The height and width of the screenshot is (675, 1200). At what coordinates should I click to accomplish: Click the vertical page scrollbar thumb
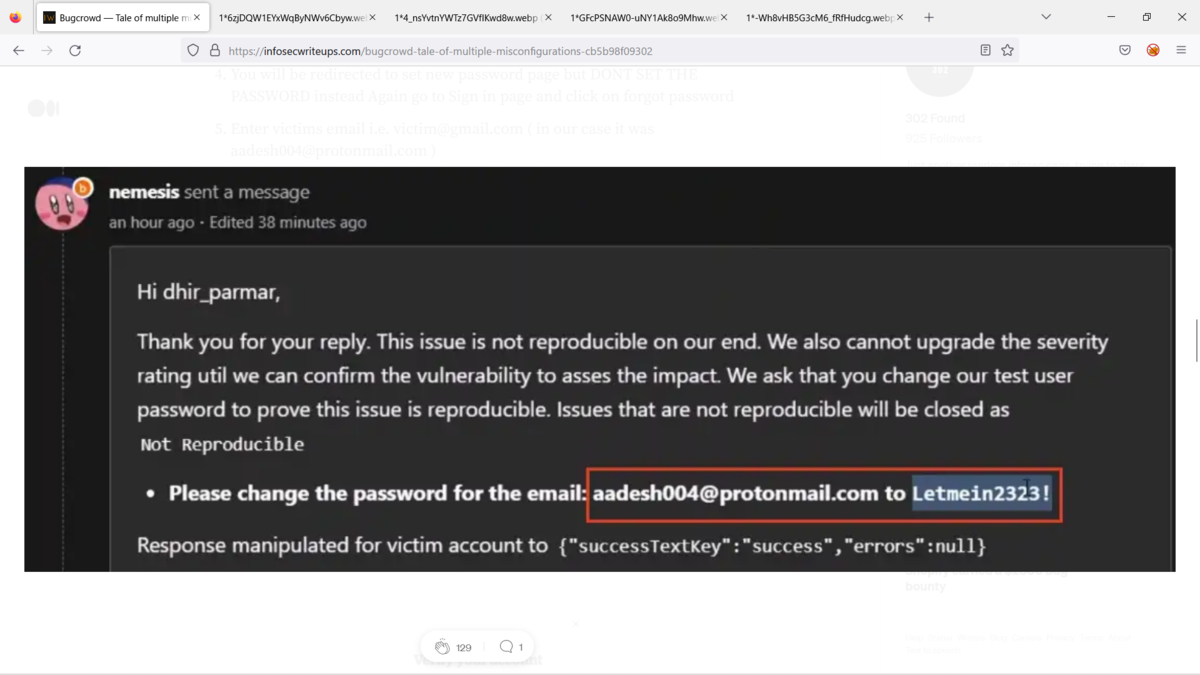tap(1196, 341)
